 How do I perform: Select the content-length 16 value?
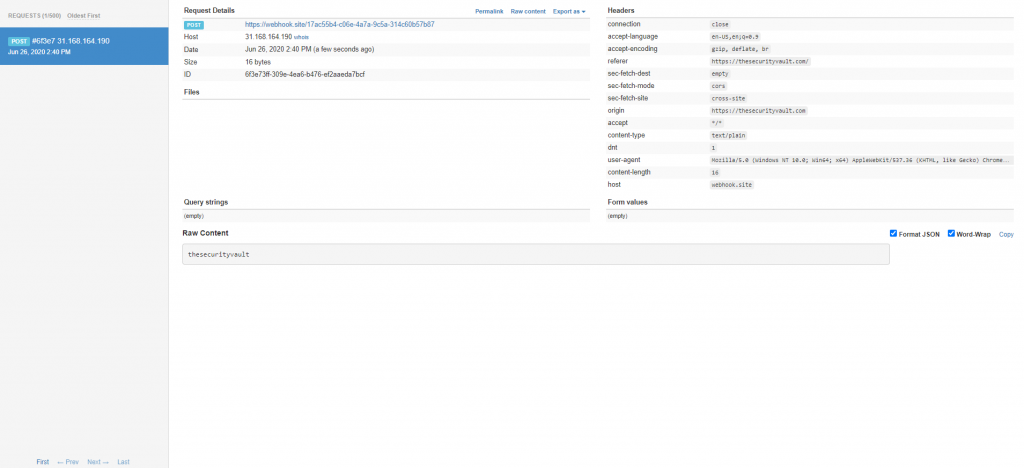(x=714, y=172)
